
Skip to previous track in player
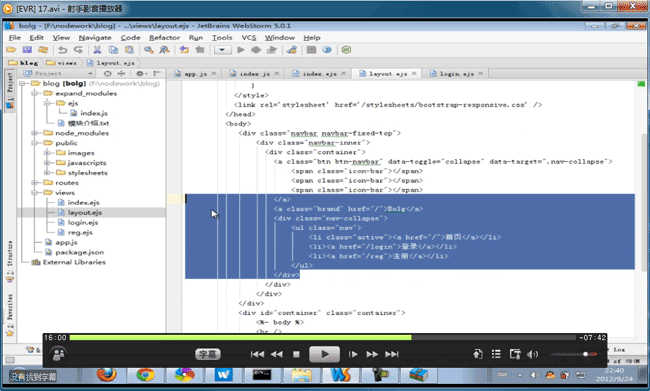pyautogui.click(x=257, y=354)
